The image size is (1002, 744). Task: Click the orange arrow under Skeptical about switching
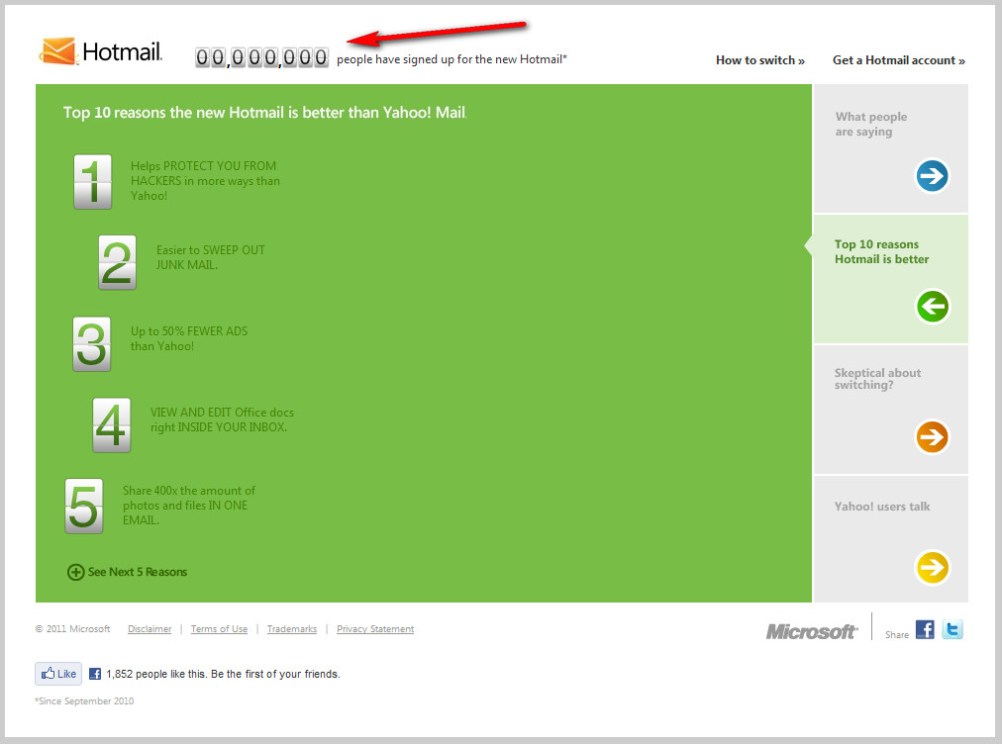pos(932,437)
